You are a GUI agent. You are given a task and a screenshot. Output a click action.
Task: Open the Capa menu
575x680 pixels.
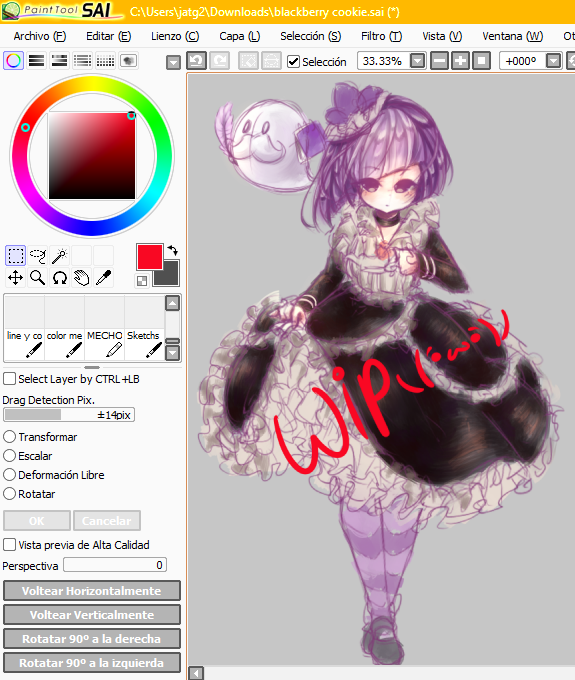(240, 36)
